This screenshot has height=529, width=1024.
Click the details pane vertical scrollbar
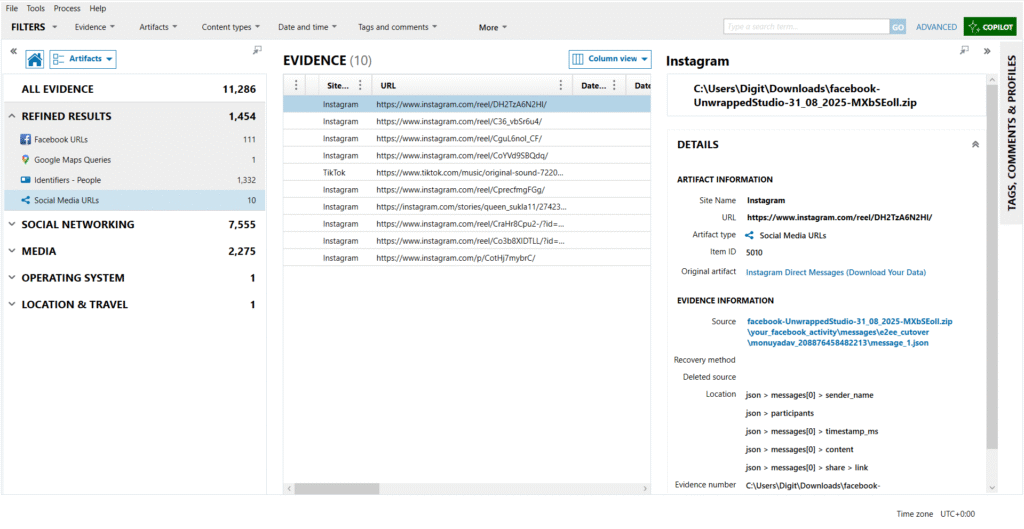point(993,268)
